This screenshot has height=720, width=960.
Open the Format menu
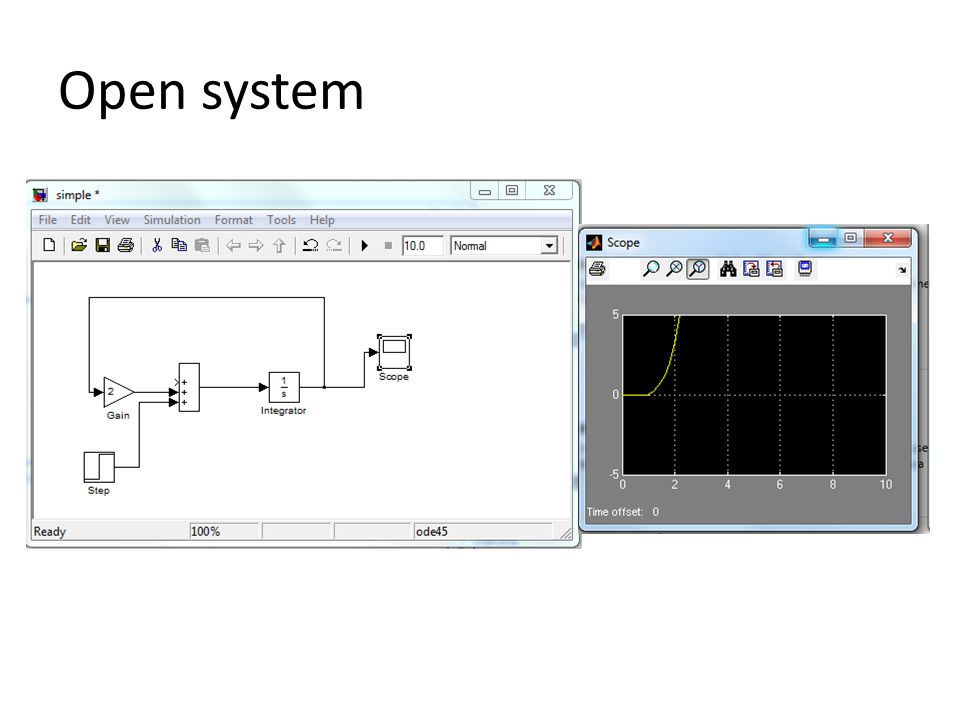click(x=233, y=220)
